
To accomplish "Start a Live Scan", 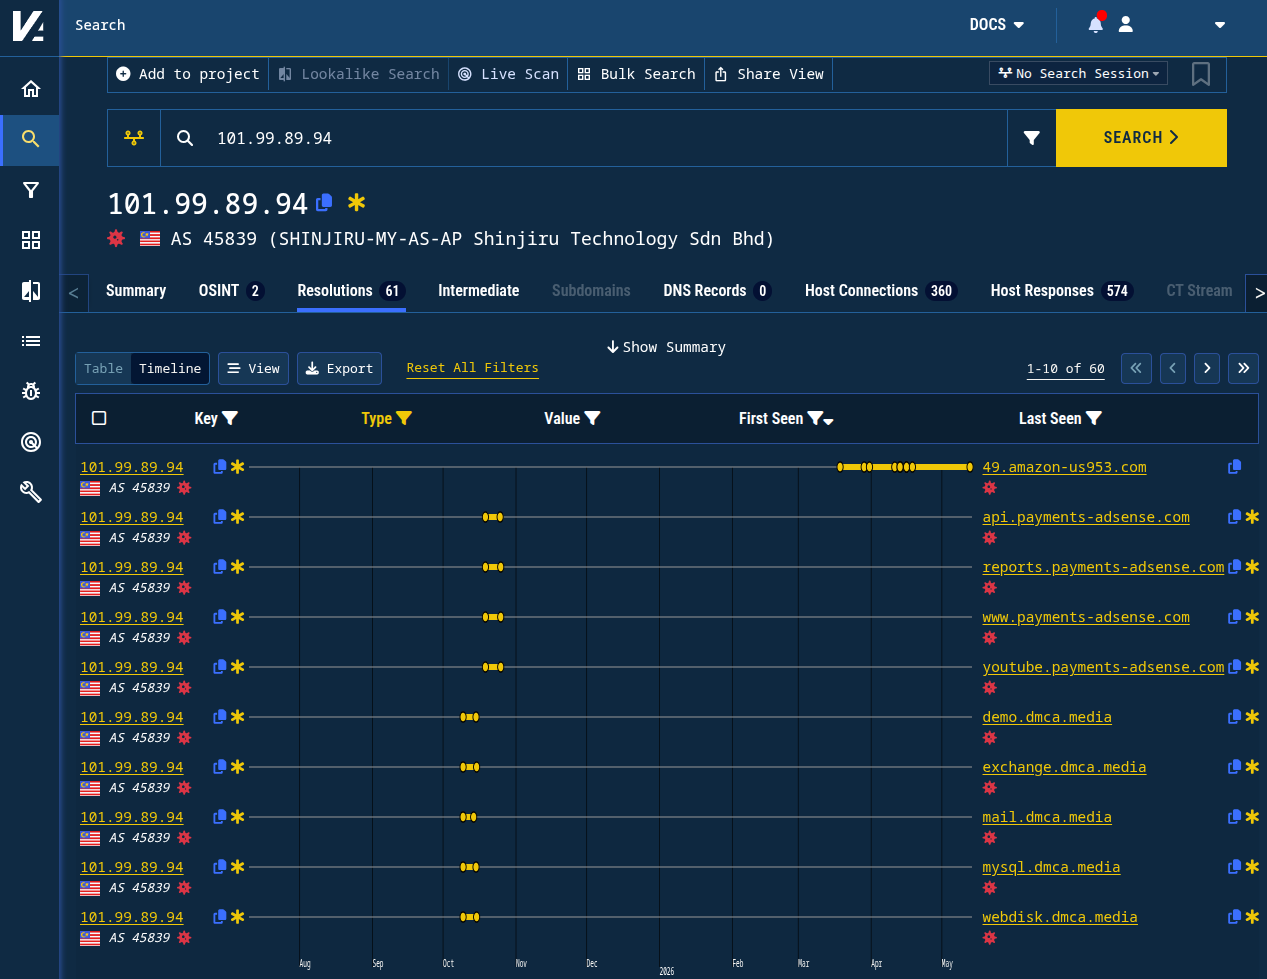I will [x=508, y=74].
